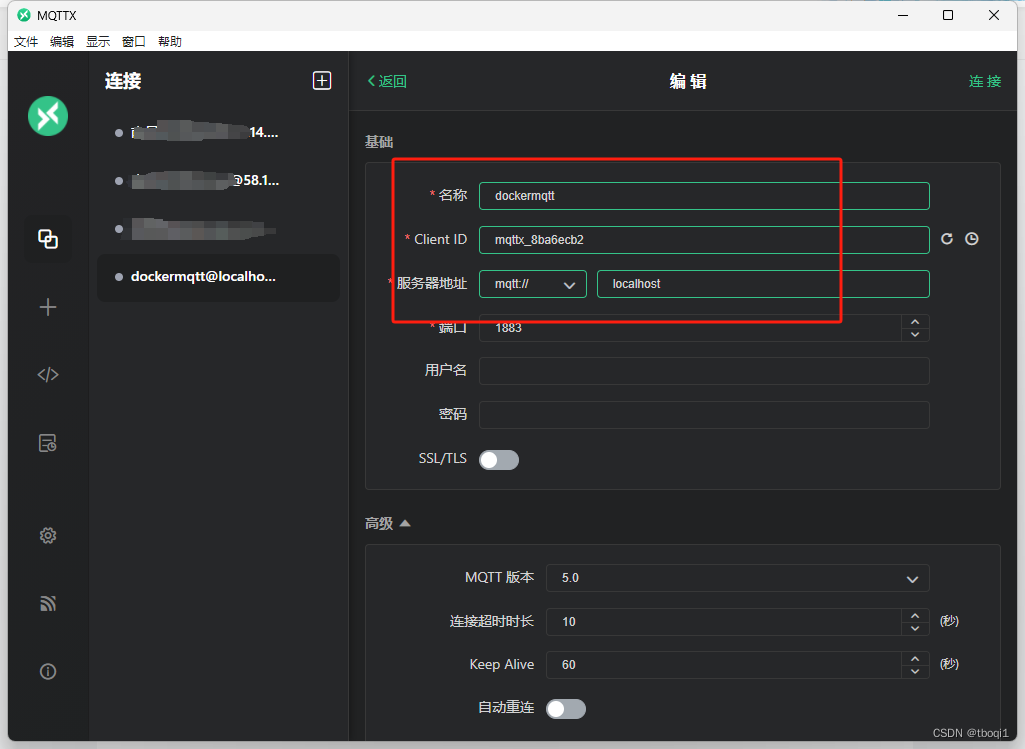
Task: Toggle the 自动重连 auto reconnect switch
Action: click(x=566, y=709)
